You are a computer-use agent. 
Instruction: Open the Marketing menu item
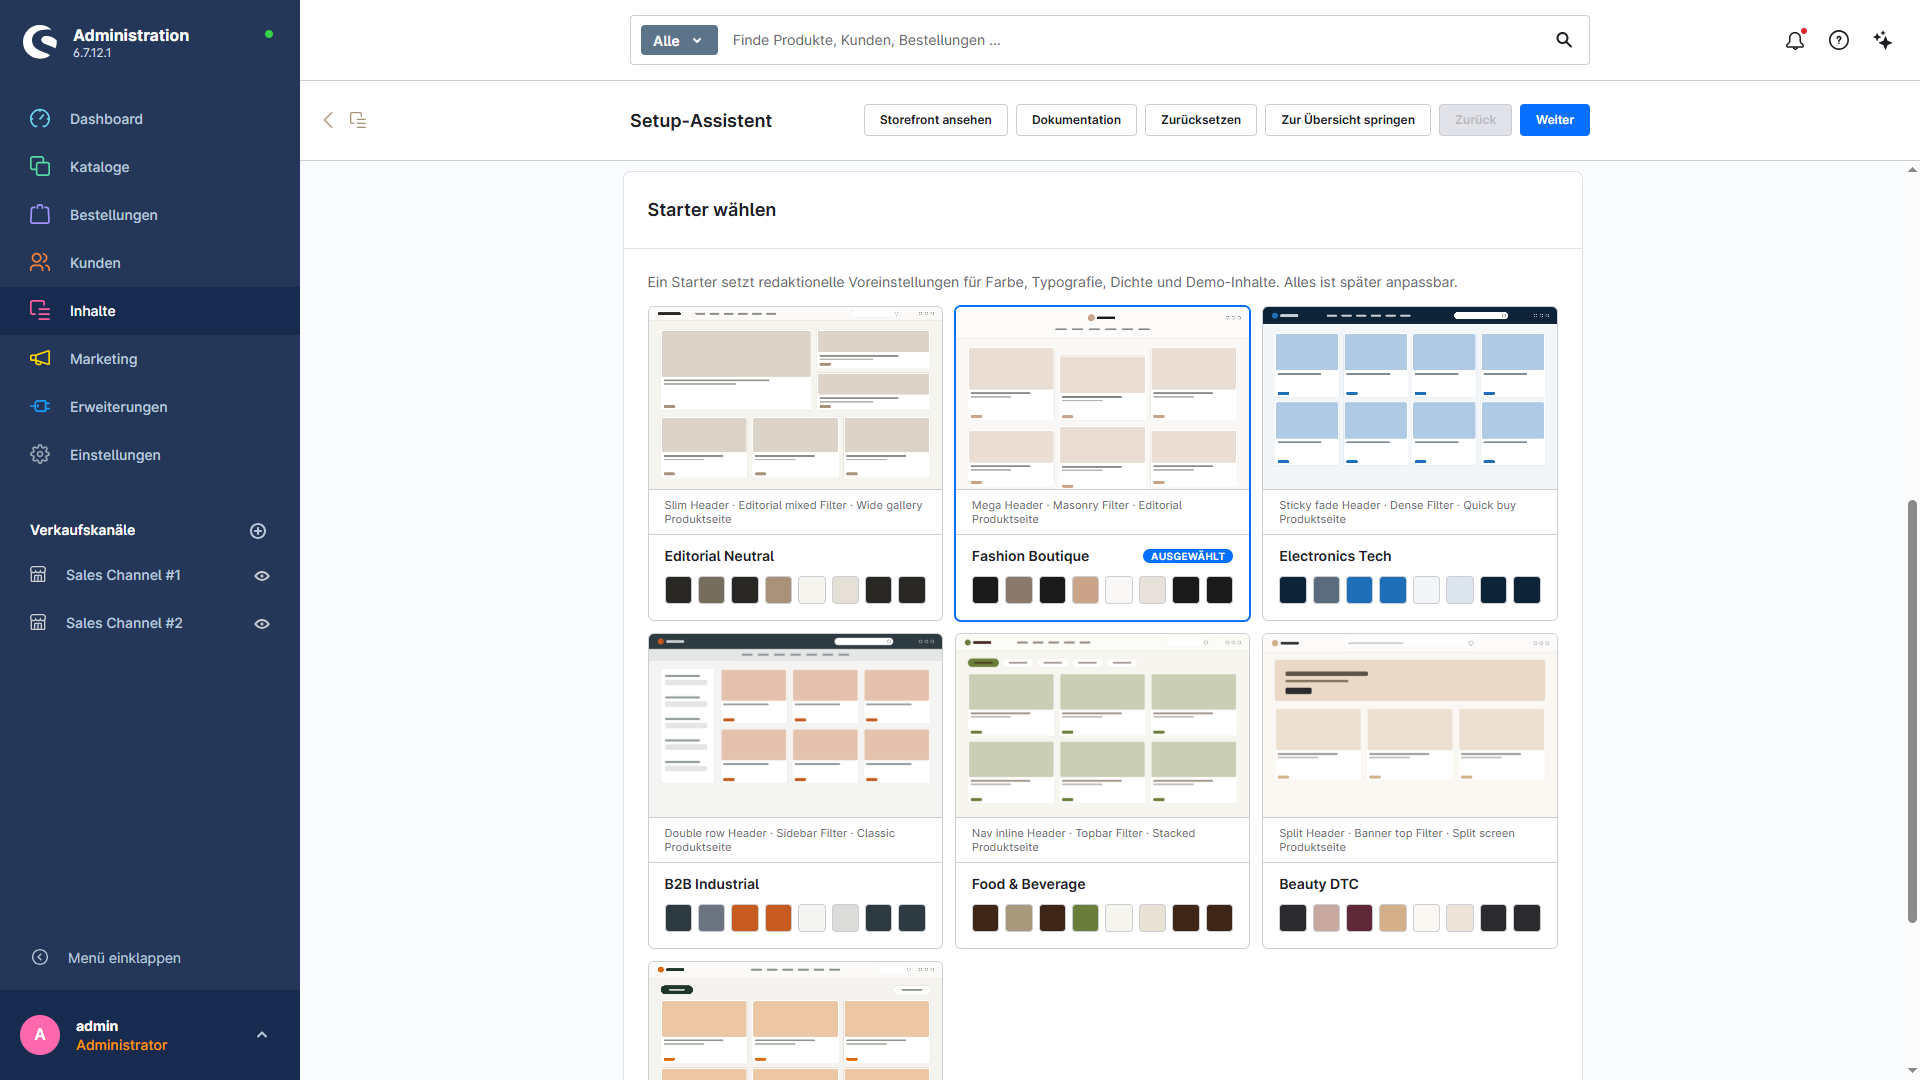click(150, 359)
